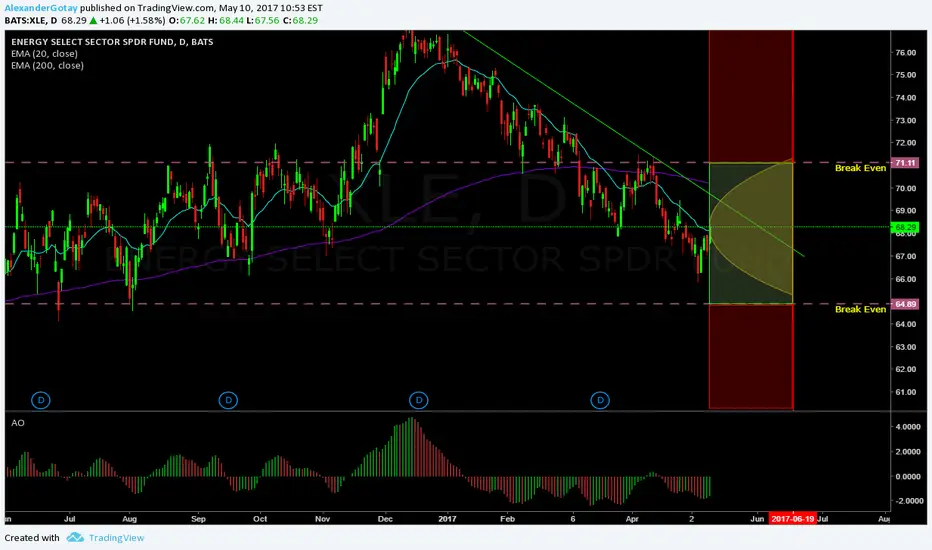Click the Apr label on time axis
This screenshot has width=932, height=550.
click(632, 518)
